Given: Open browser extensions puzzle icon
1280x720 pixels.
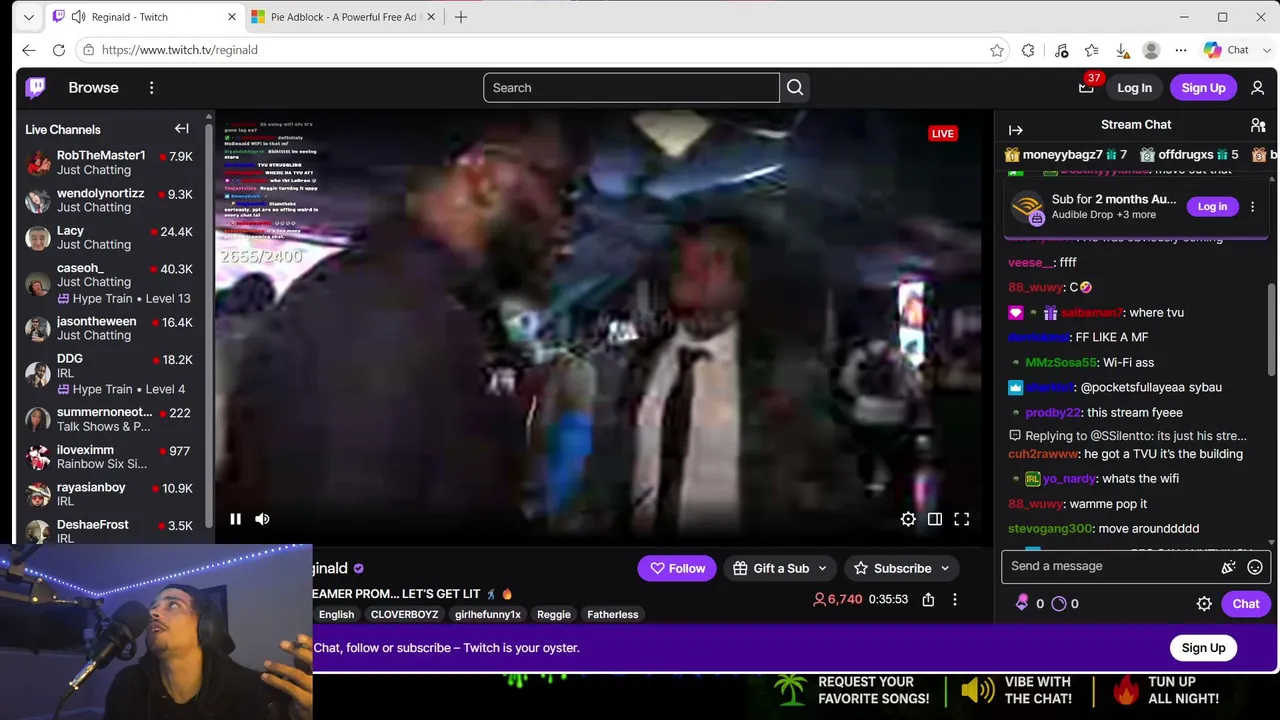Looking at the screenshot, I should point(1028,50).
